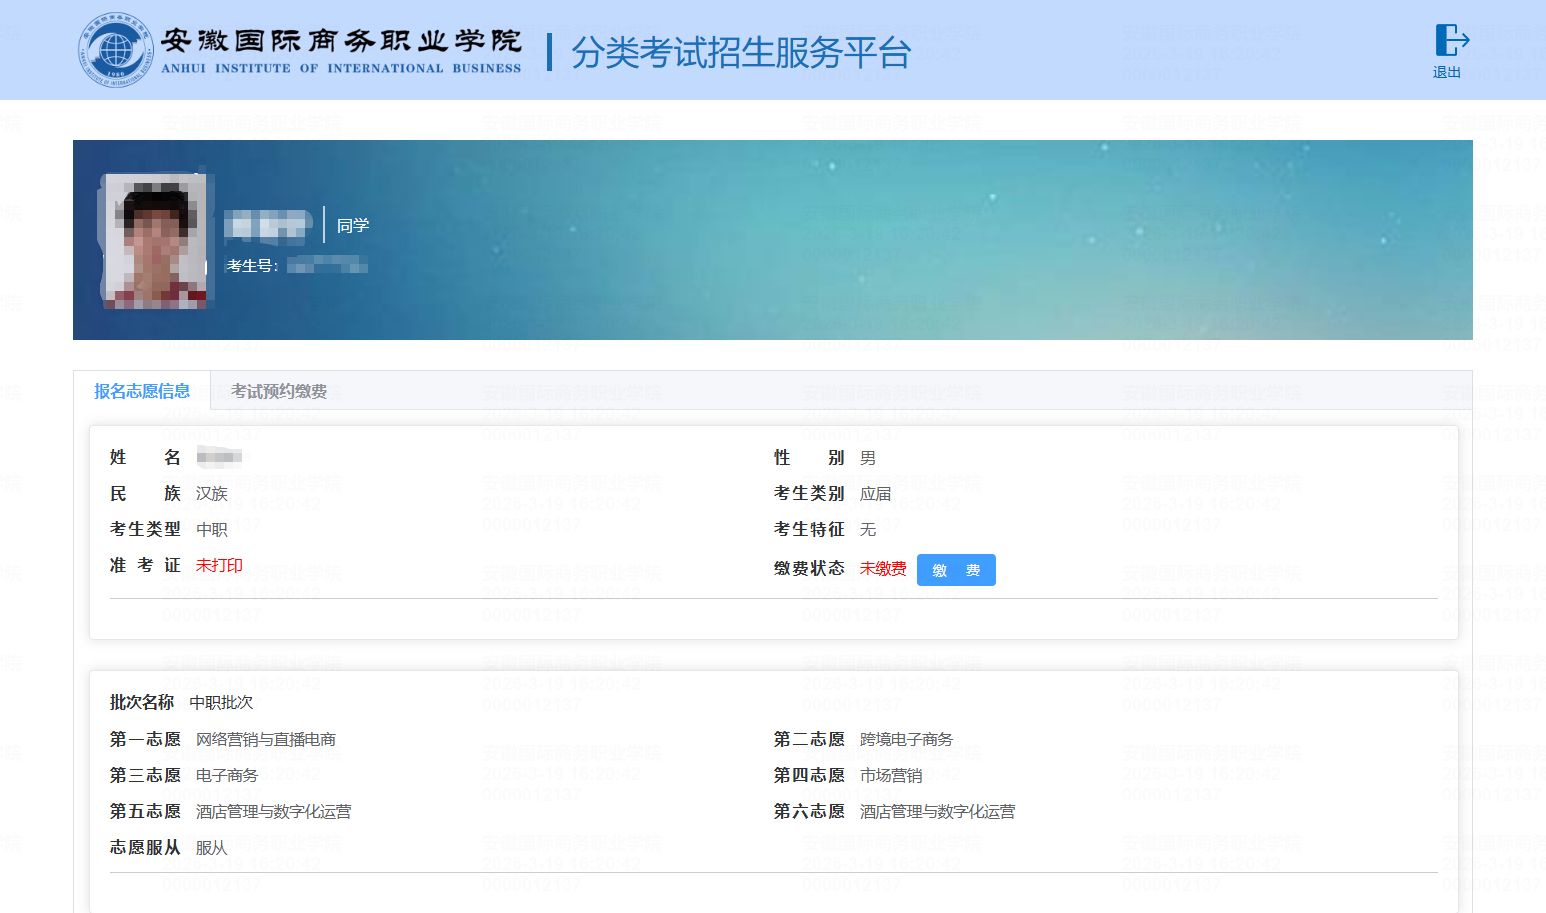The height and width of the screenshot is (913, 1546).
Task: Select first choice 网络营销与直播电商
Action: click(266, 739)
